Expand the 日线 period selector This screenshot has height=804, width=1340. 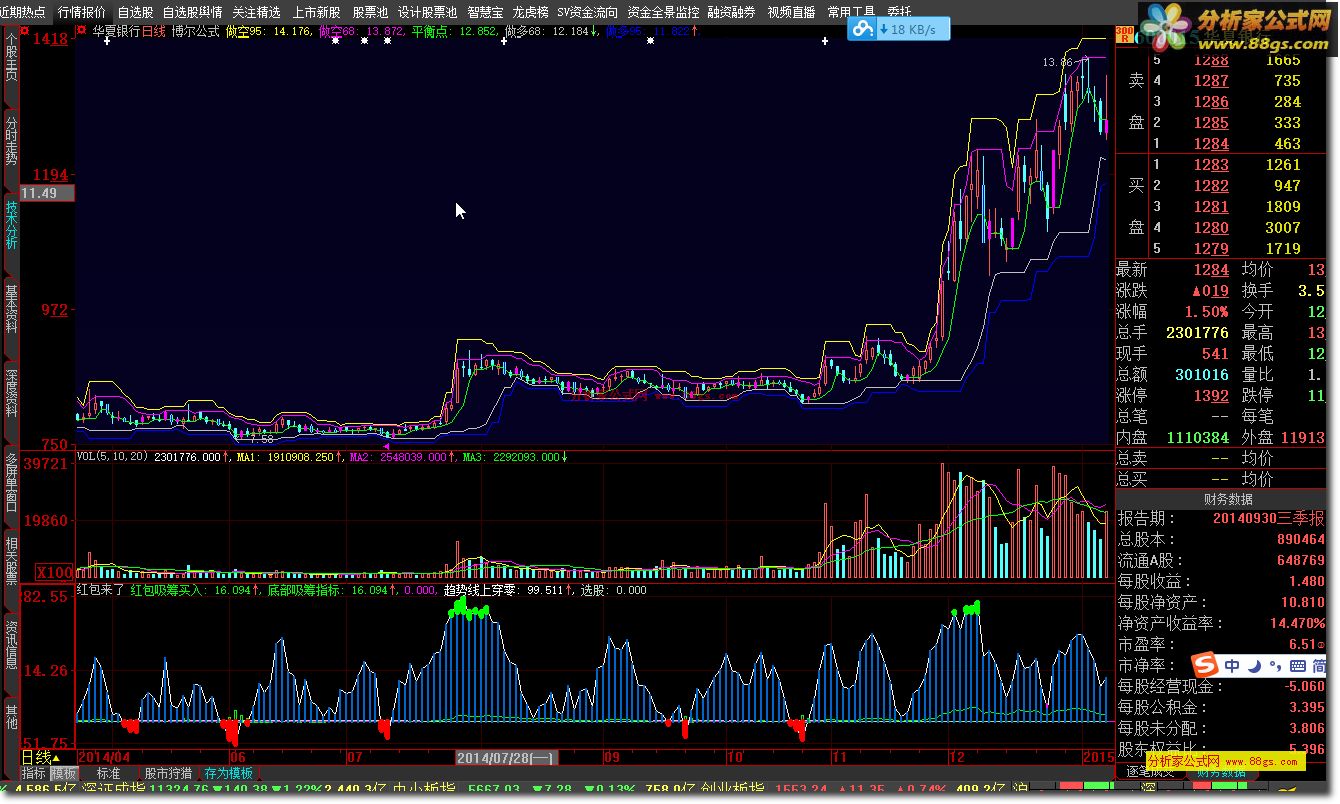(41, 757)
